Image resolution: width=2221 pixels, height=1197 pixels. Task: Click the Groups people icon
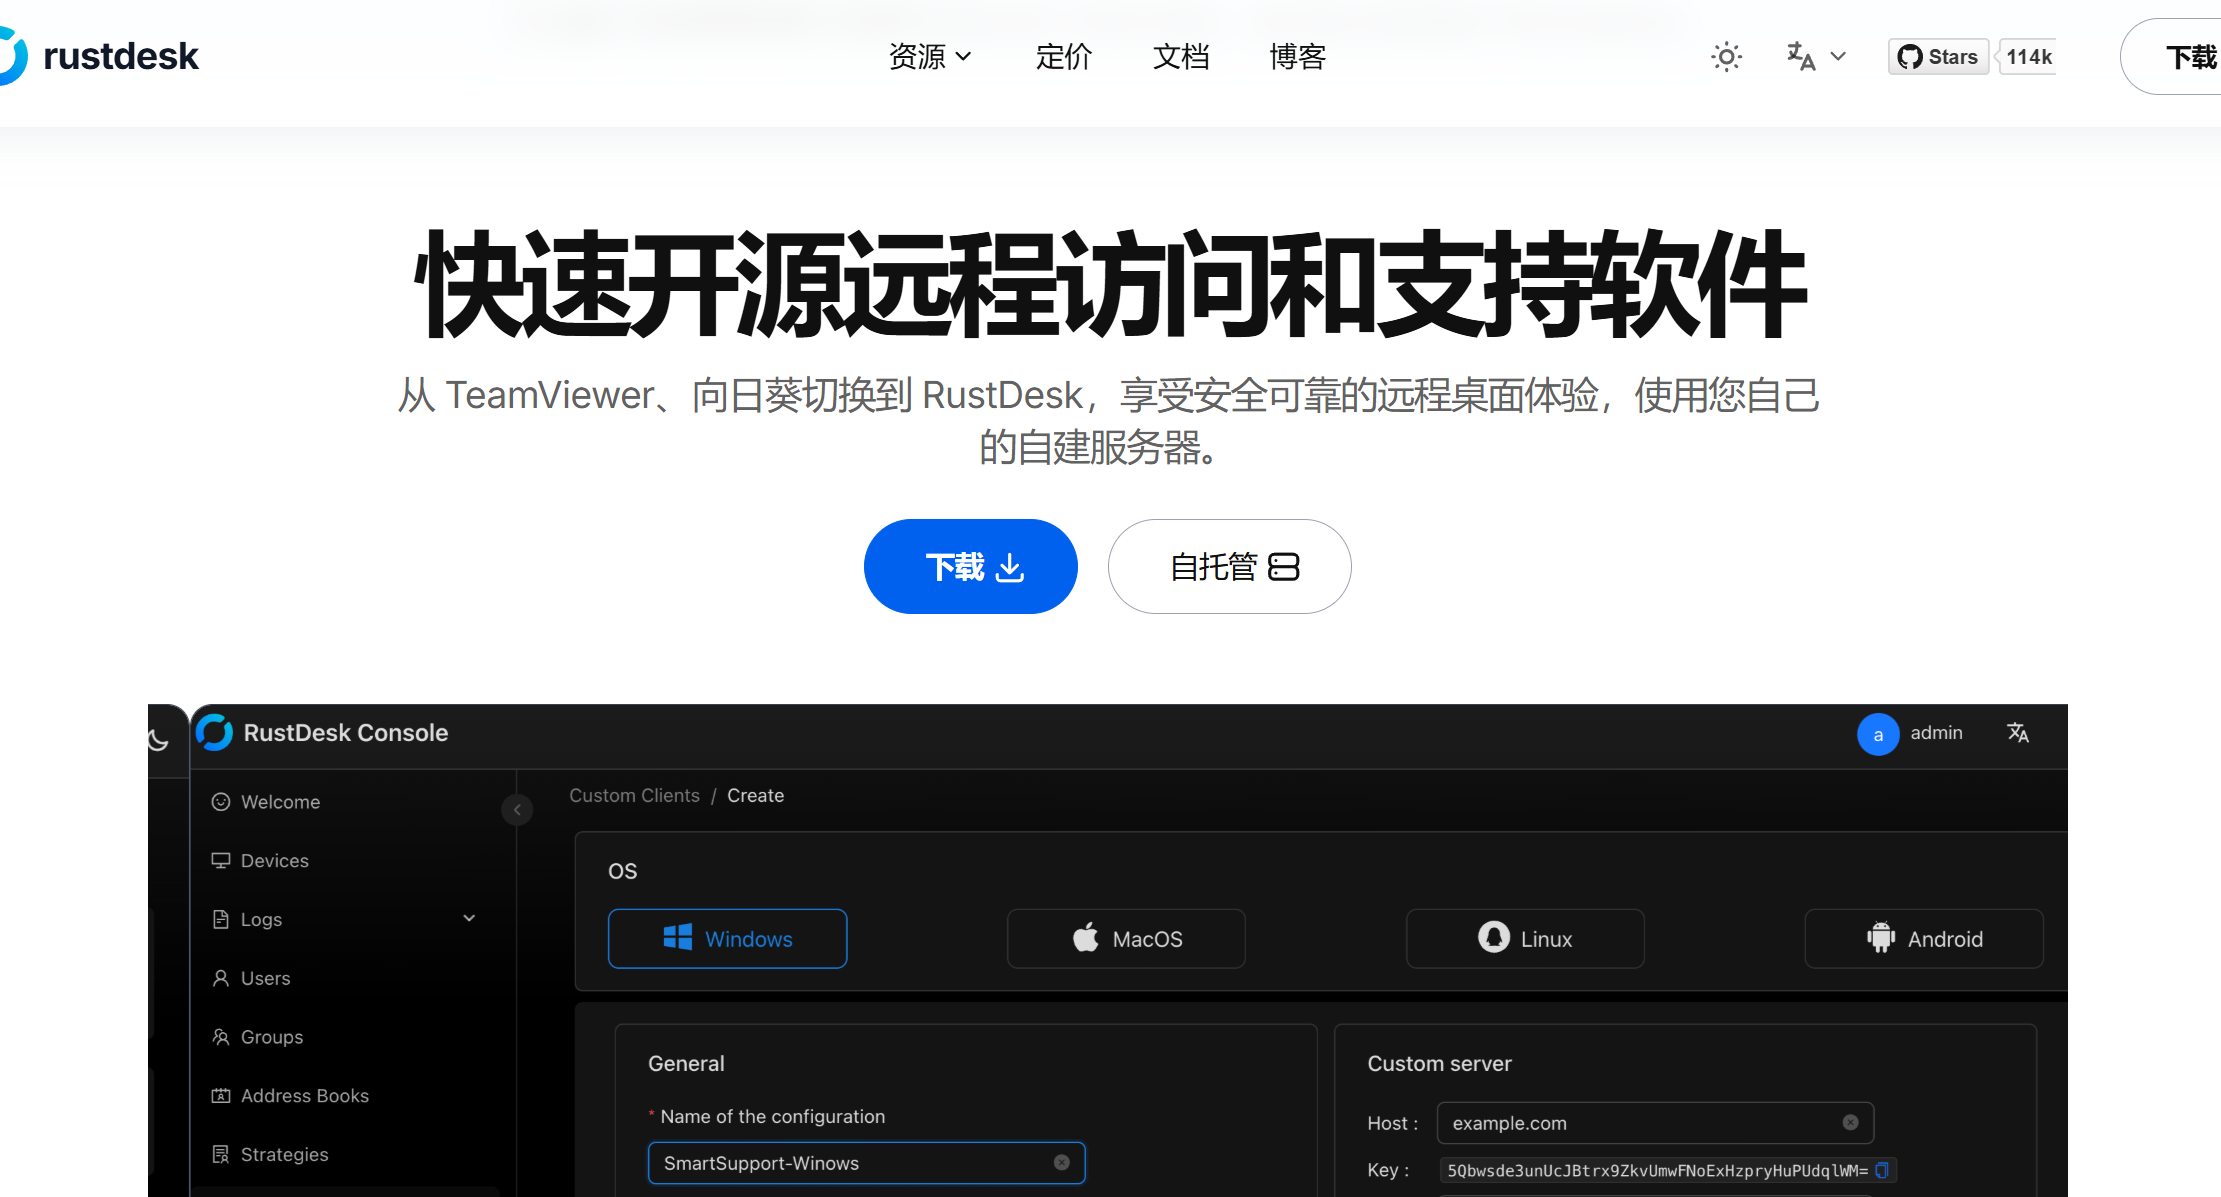221,1037
